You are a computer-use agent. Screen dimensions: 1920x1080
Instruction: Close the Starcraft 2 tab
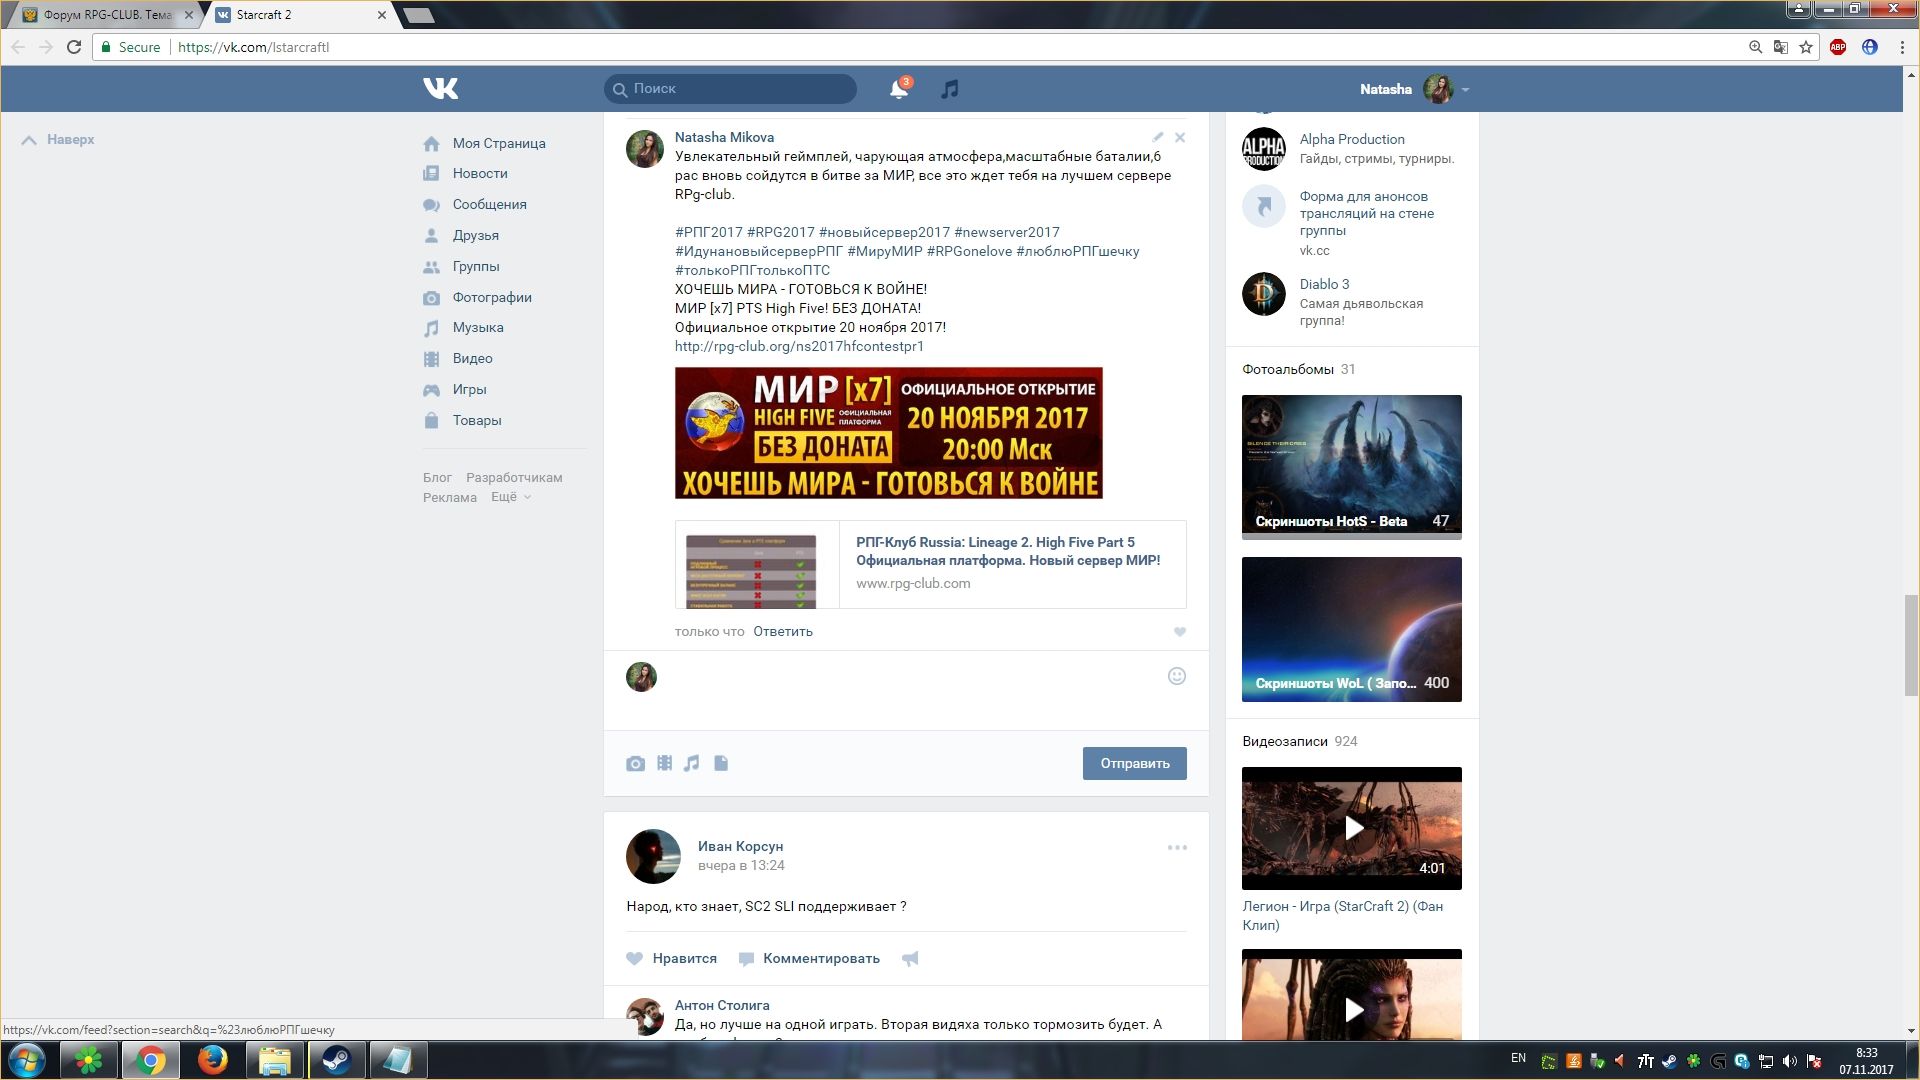click(x=381, y=15)
